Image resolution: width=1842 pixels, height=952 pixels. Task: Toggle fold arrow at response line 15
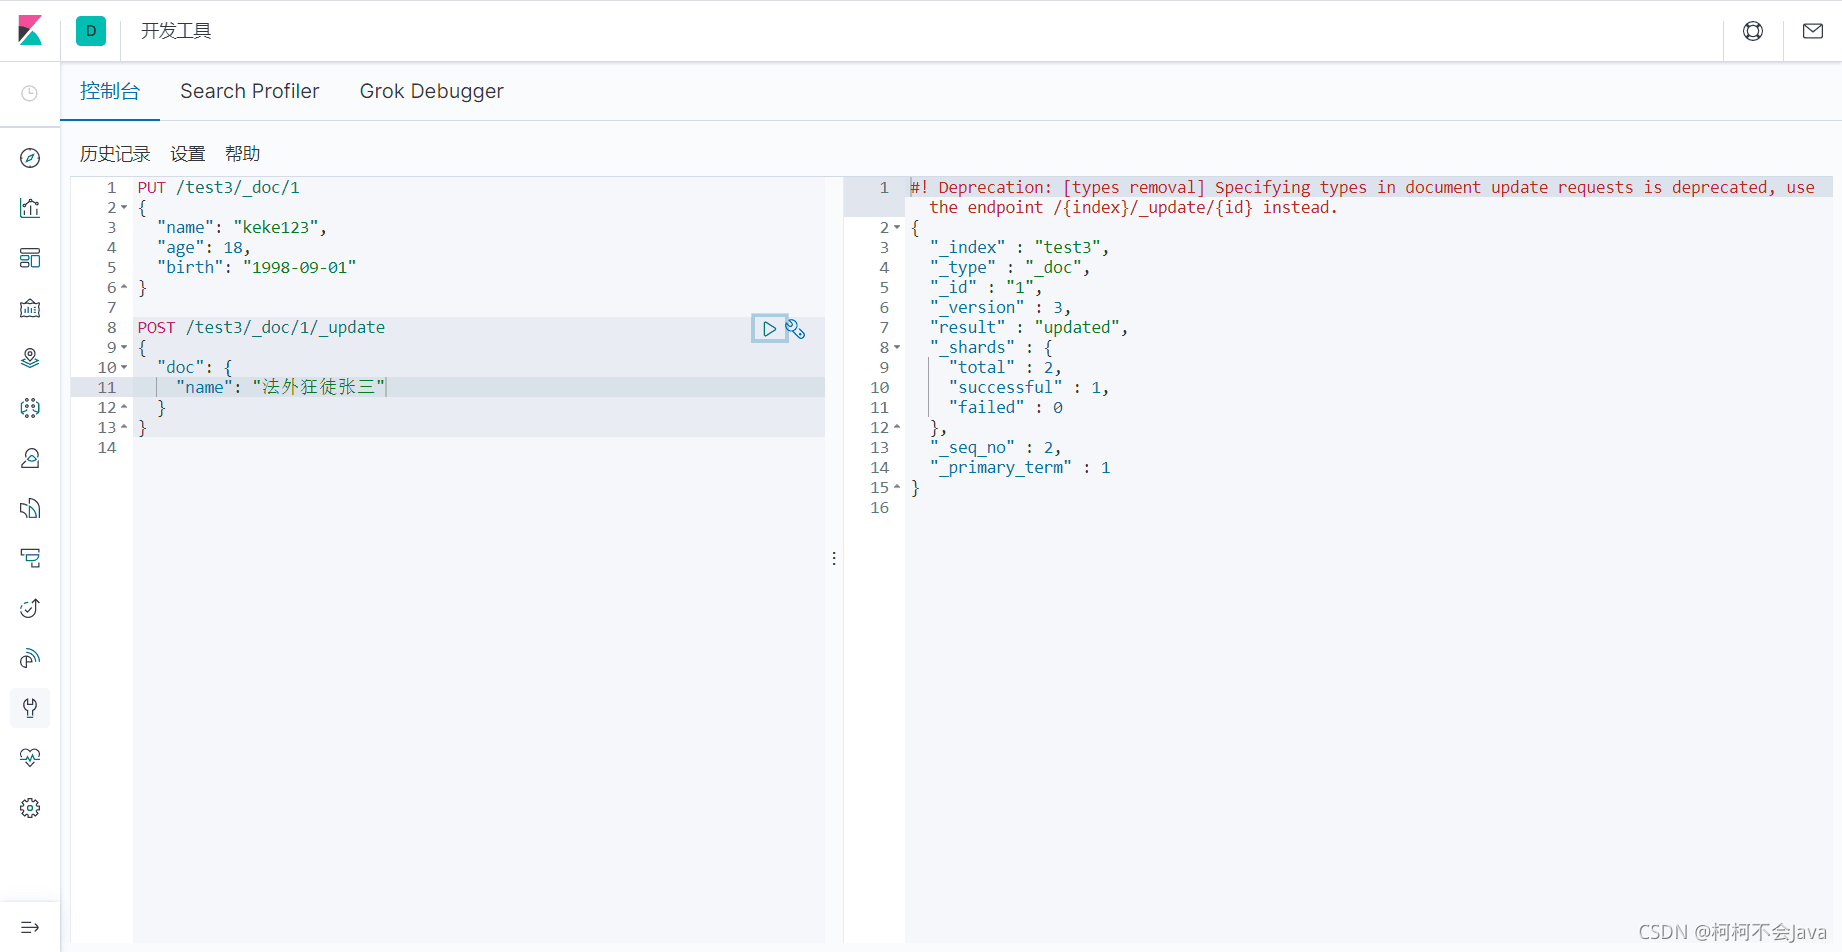(x=897, y=488)
